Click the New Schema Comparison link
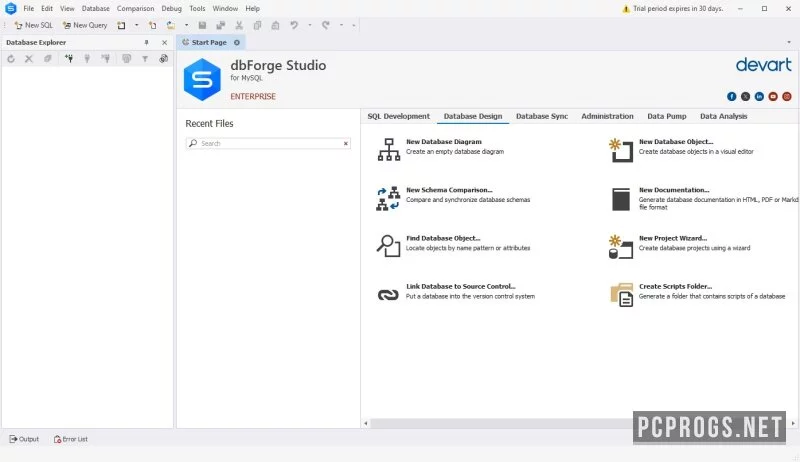Image resolution: width=800 pixels, height=462 pixels. 449,190
